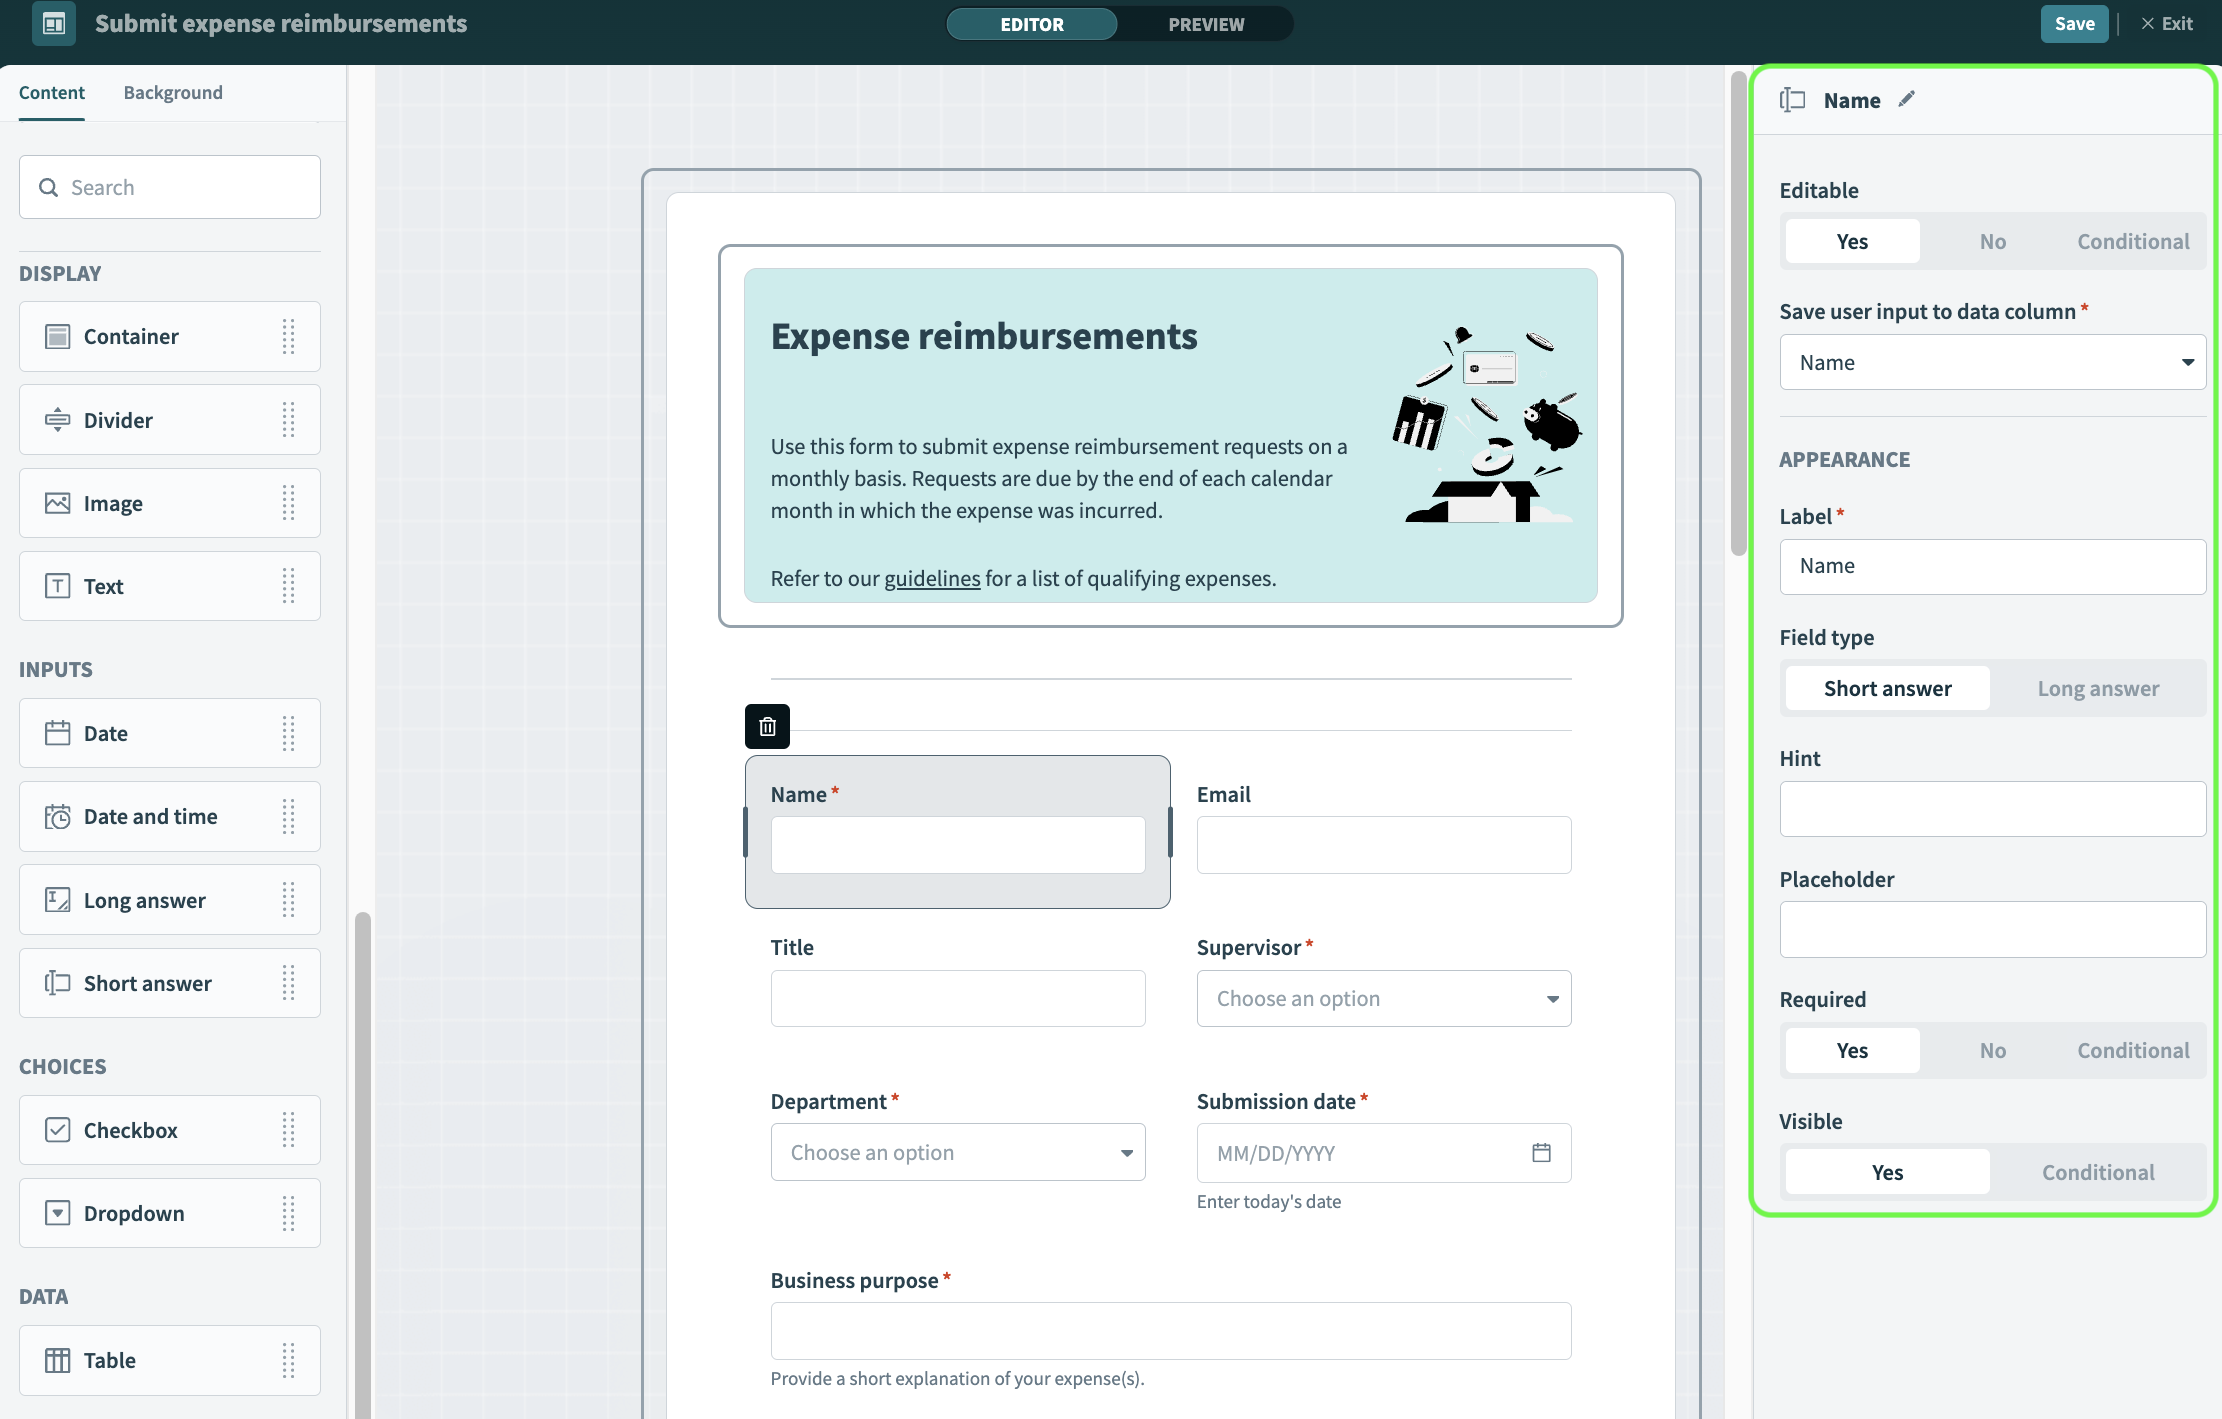The width and height of the screenshot is (2222, 1419).
Task: Click the Image component icon
Action: coord(58,504)
